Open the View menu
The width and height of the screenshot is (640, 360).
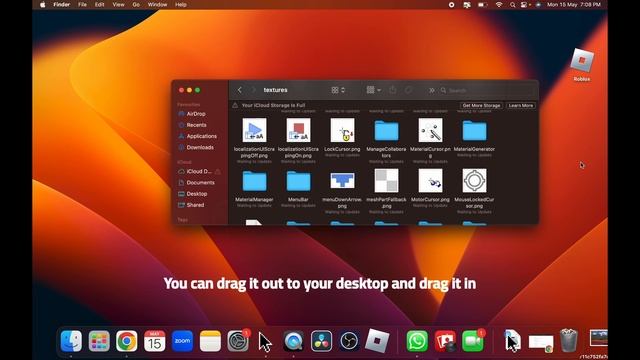(x=118, y=5)
